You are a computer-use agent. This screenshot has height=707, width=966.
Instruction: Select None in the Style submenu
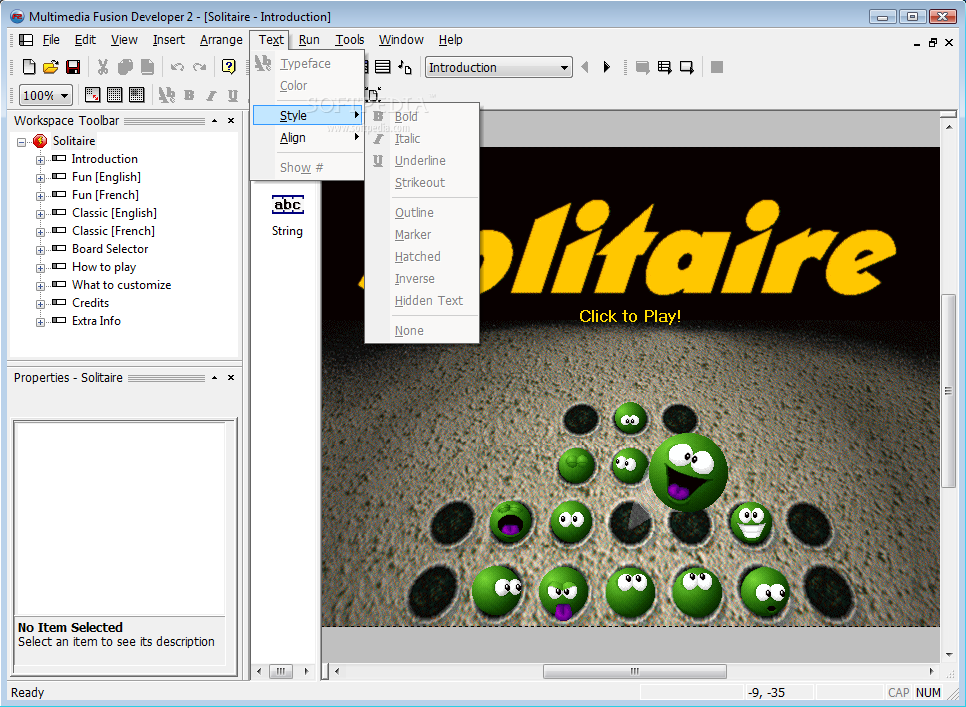(x=422, y=331)
